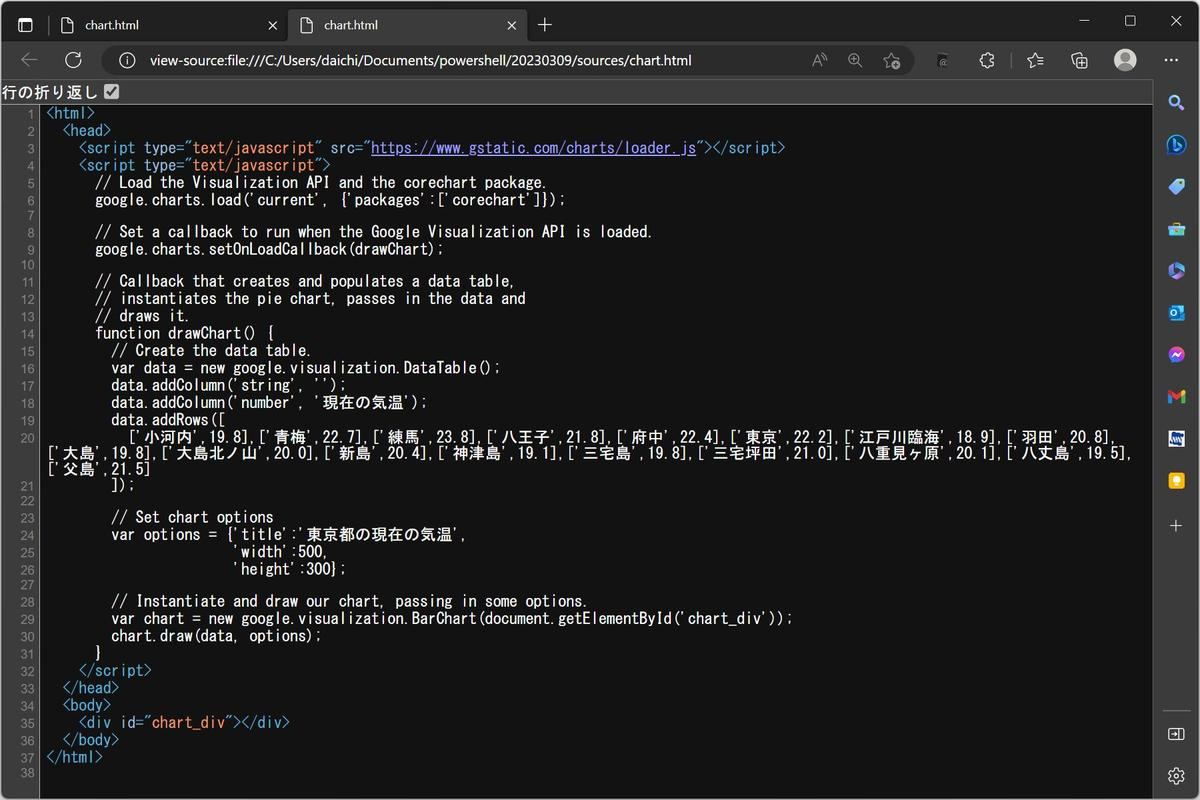Close the first chart.html tab
Screen dimensions: 1200x800
click(273, 25)
